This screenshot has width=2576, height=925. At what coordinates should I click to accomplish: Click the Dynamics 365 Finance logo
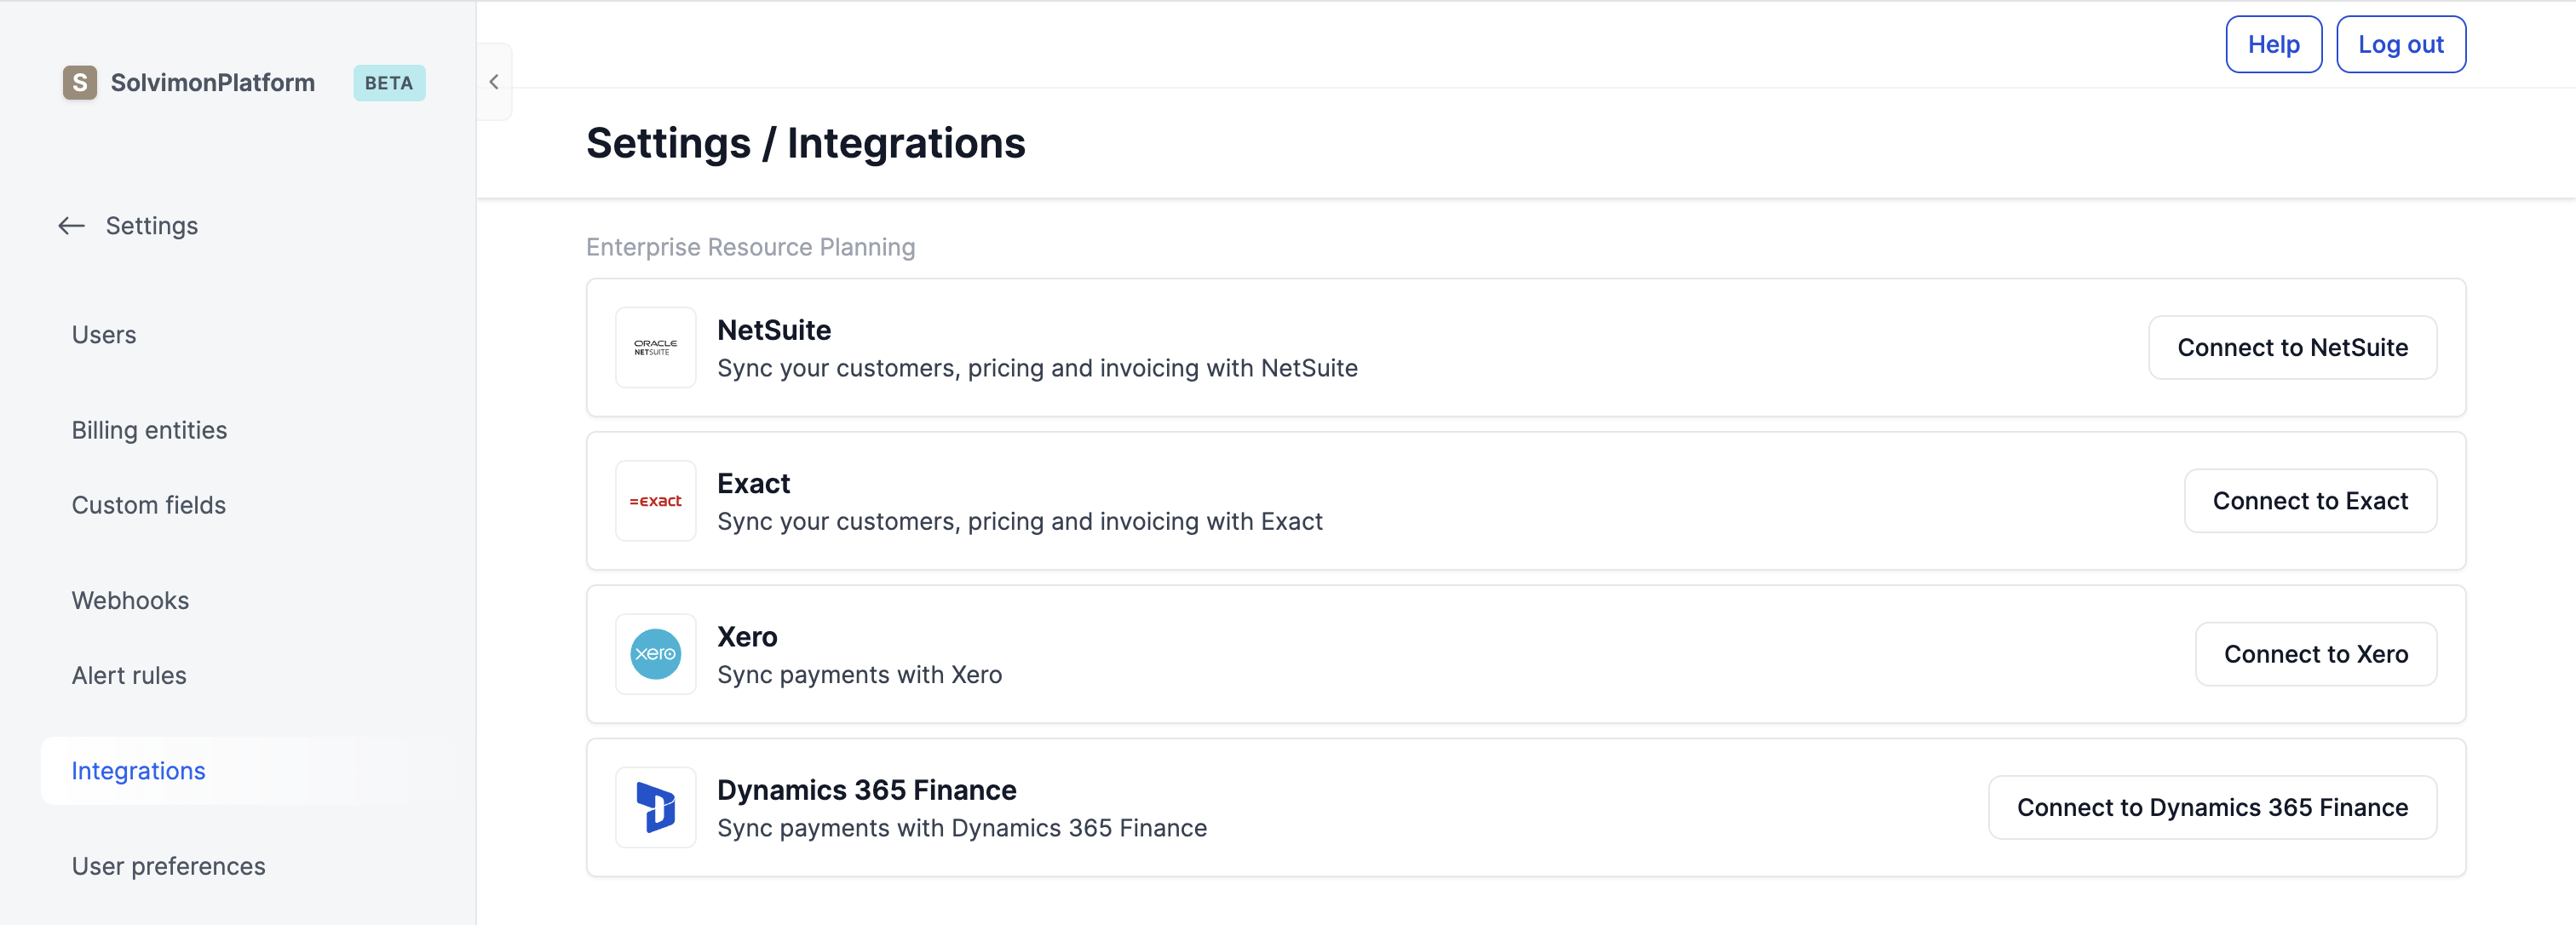[655, 807]
